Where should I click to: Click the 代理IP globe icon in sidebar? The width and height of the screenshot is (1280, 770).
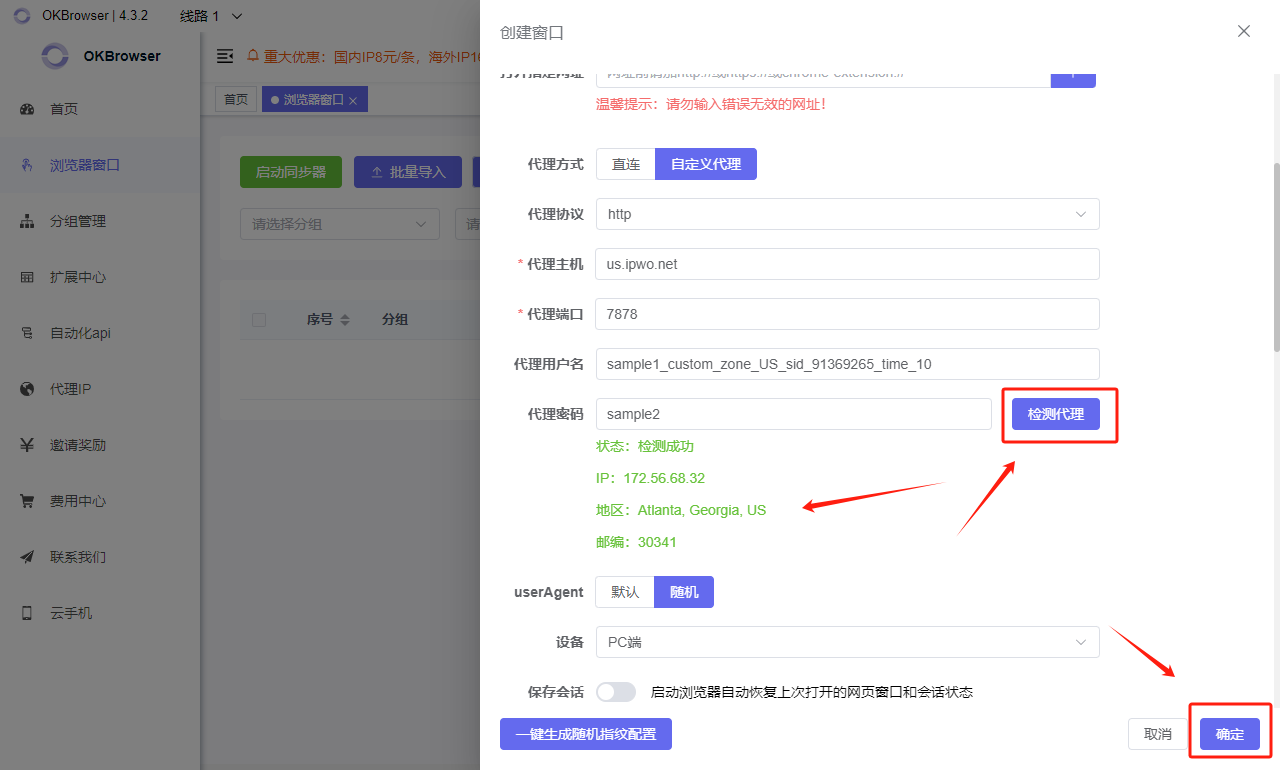28,389
